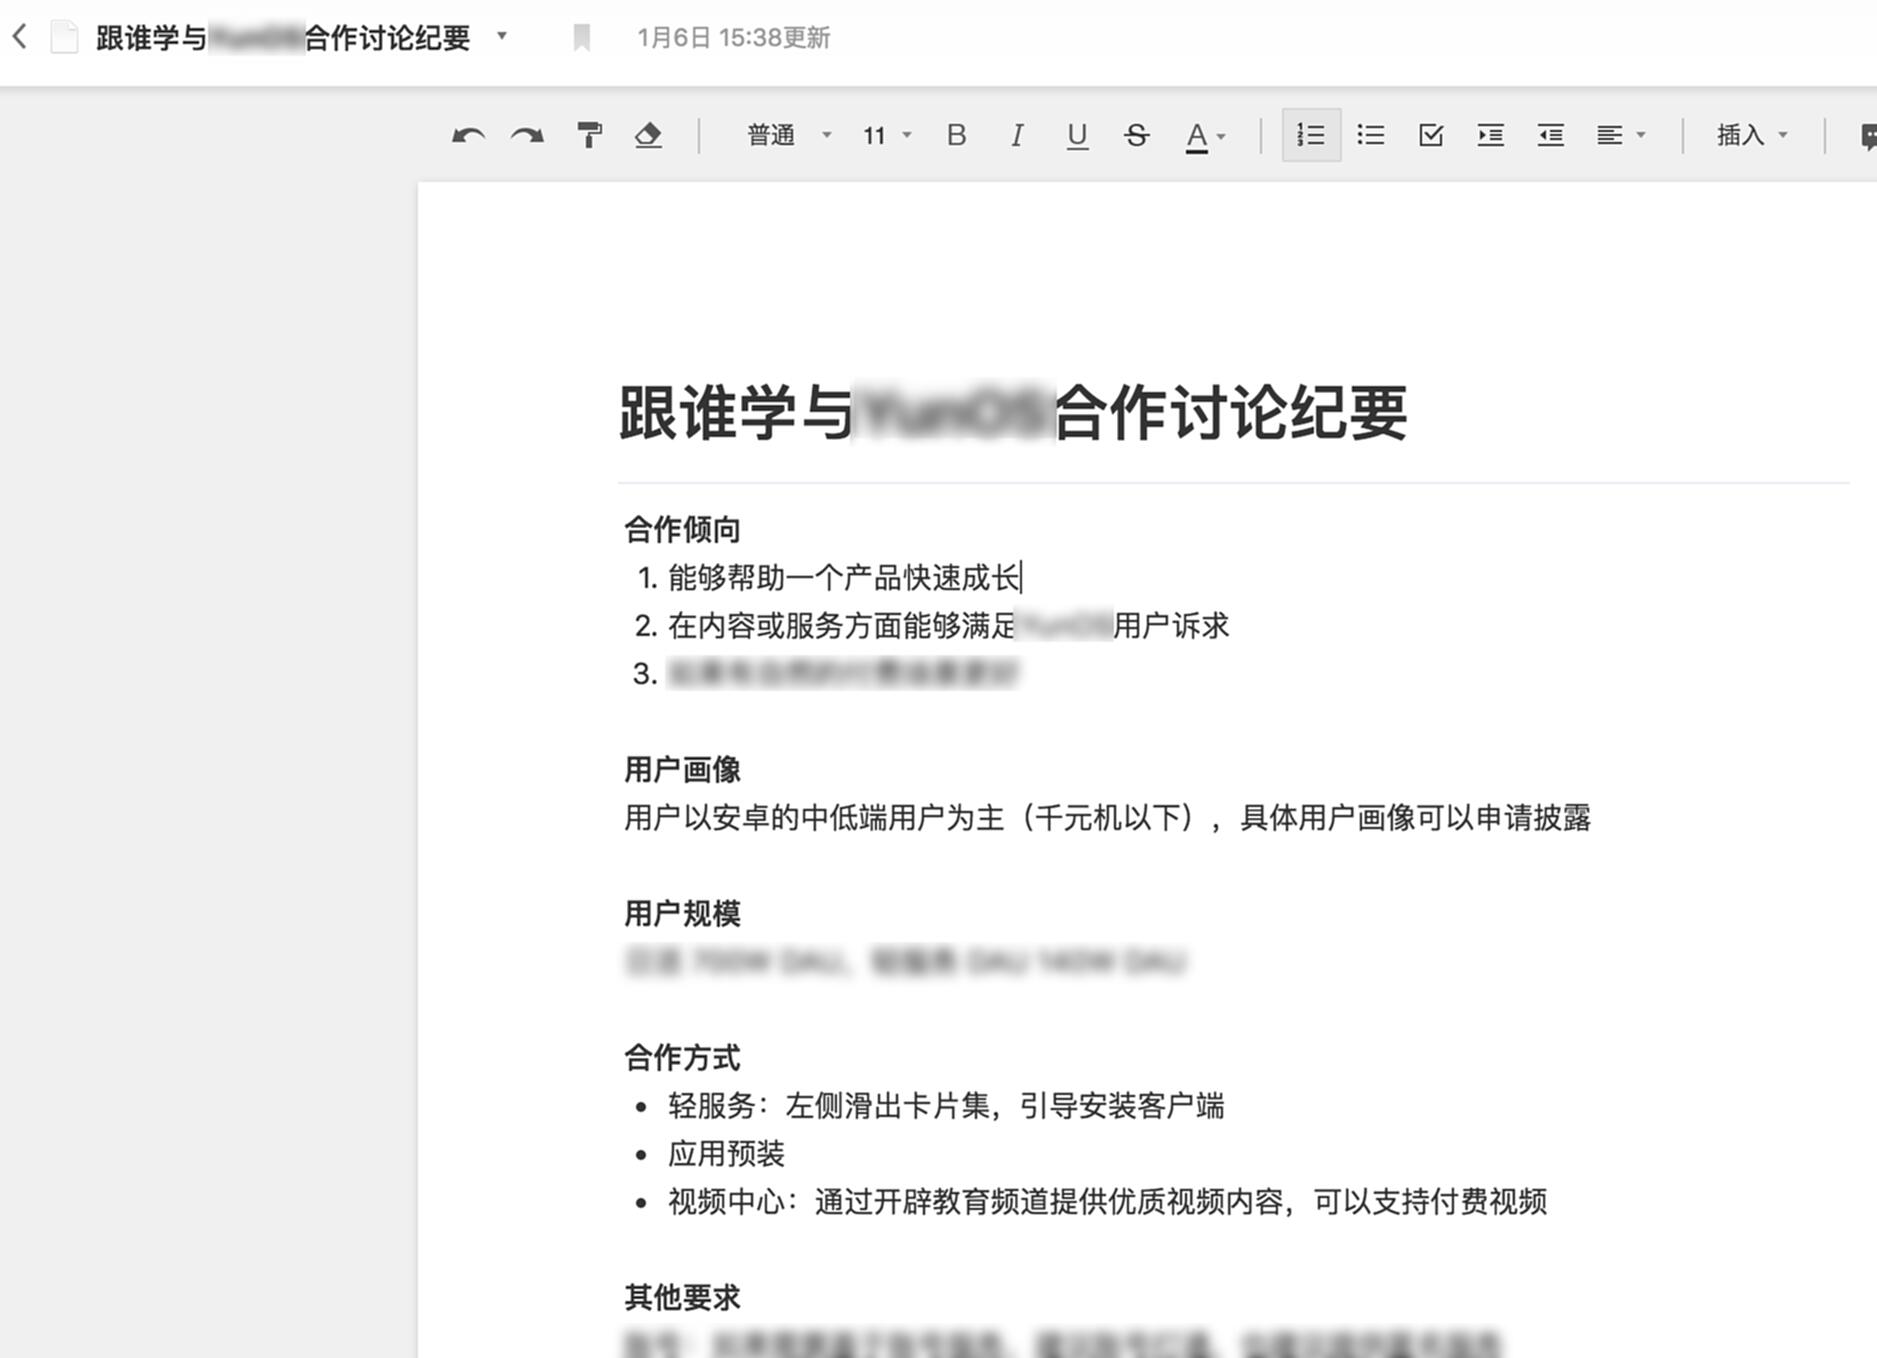Toggle bold formatting
The width and height of the screenshot is (1877, 1358).
[x=956, y=135]
